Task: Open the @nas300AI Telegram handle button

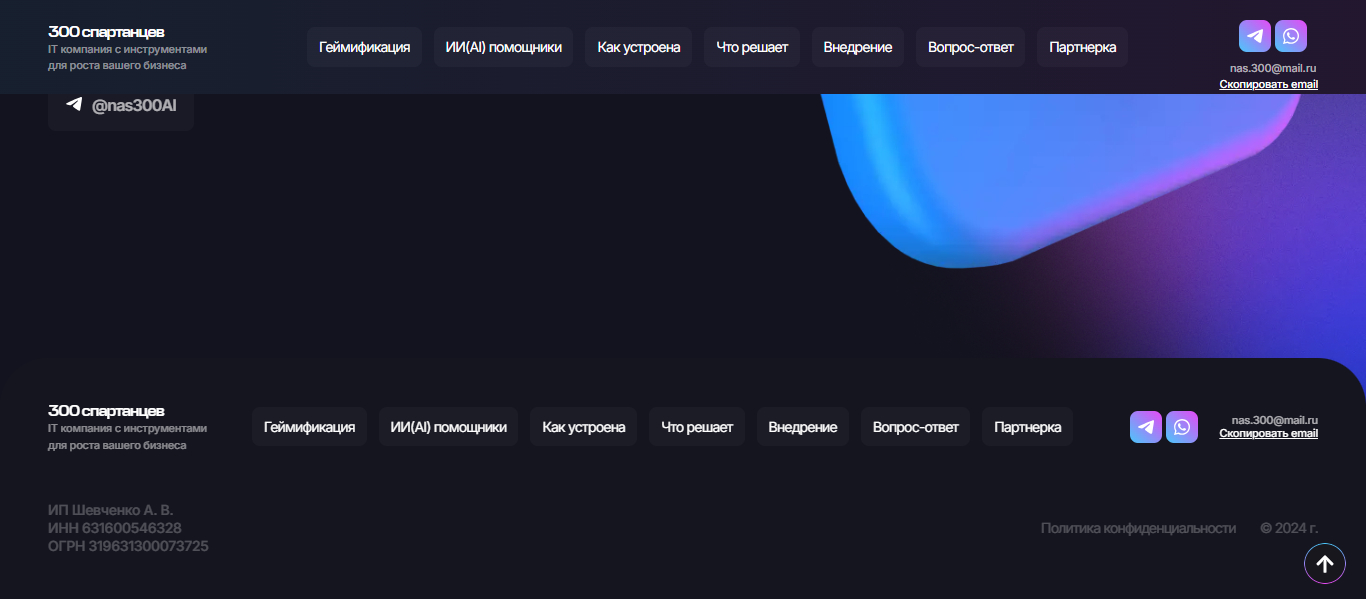Action: point(121,105)
